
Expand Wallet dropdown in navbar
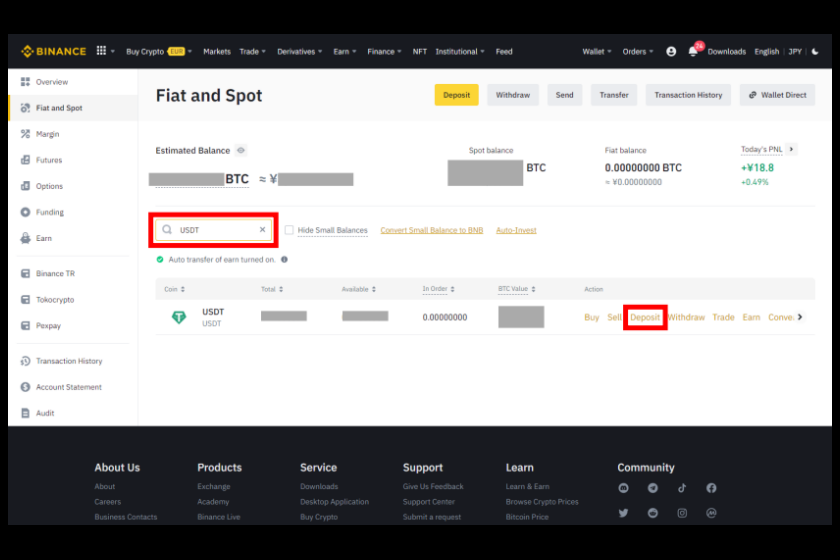pos(597,51)
